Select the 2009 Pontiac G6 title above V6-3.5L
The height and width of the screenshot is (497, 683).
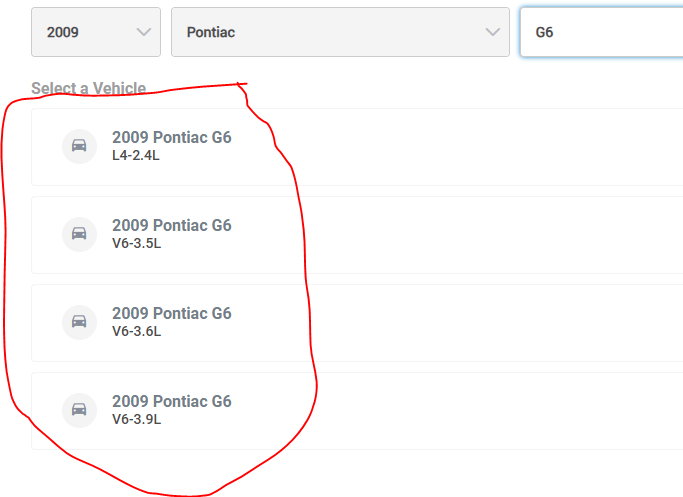(x=171, y=226)
